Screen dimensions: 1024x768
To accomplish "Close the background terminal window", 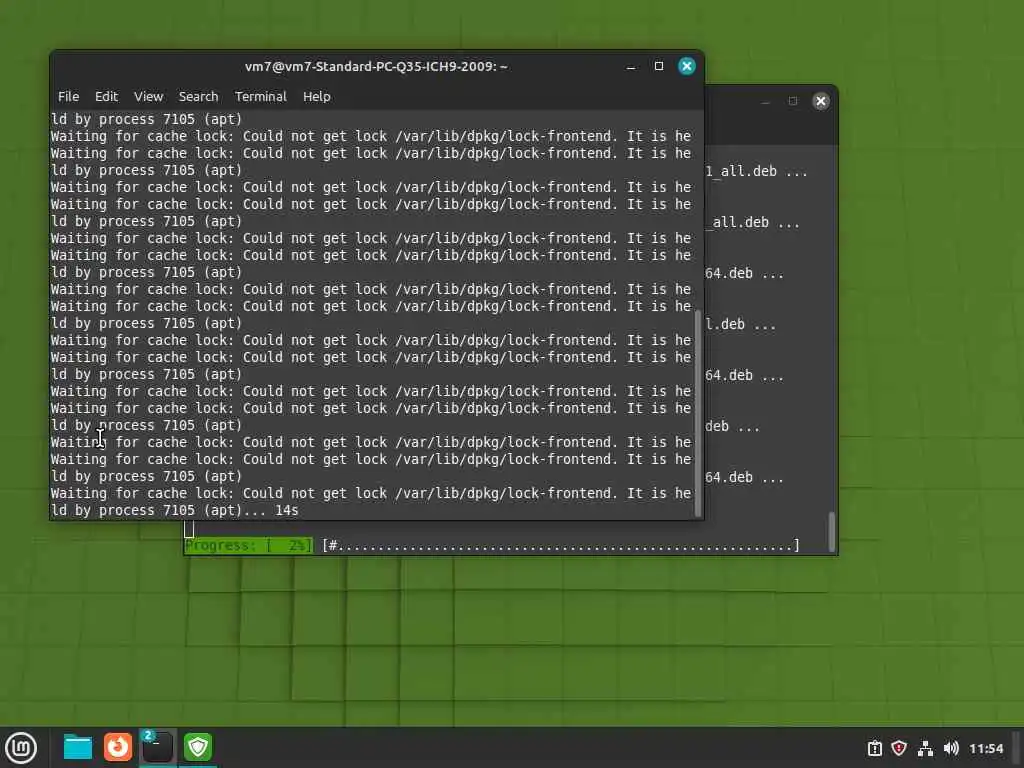I will tap(821, 101).
